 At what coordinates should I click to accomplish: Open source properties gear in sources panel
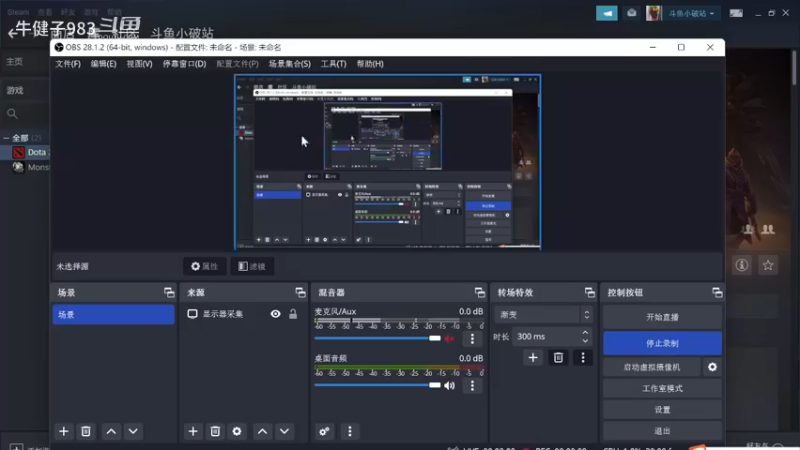(x=237, y=431)
